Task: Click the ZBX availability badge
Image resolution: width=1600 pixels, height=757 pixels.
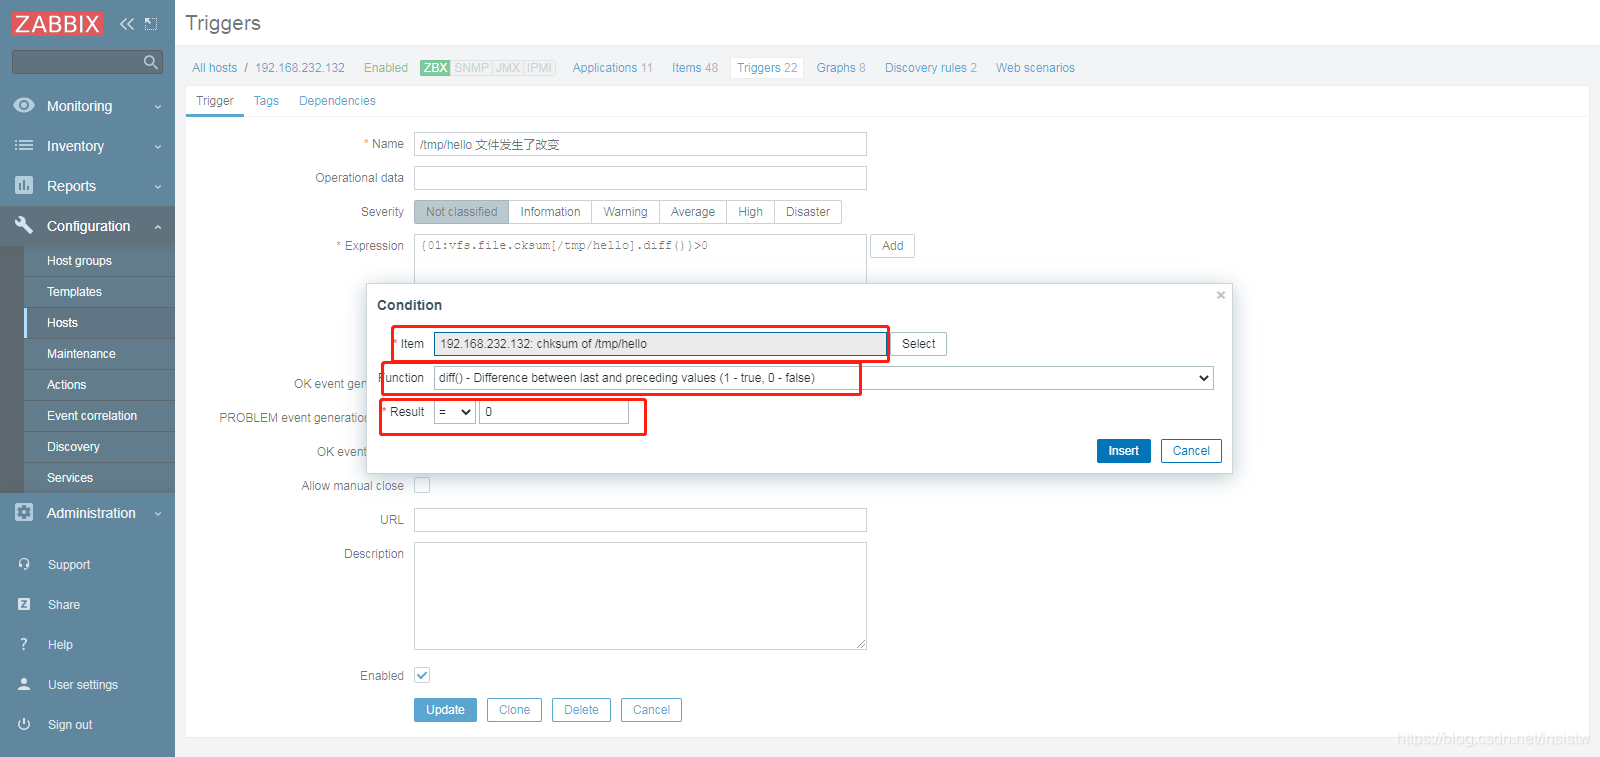Action: click(x=435, y=68)
